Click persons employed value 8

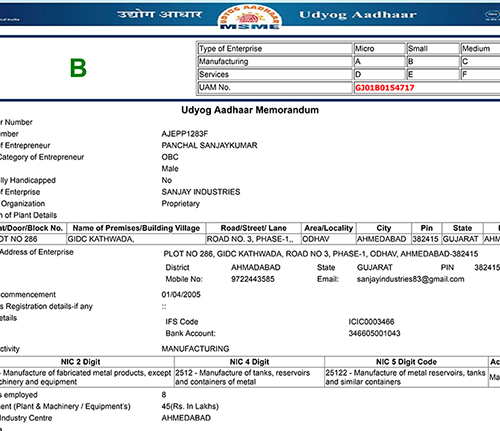(164, 395)
